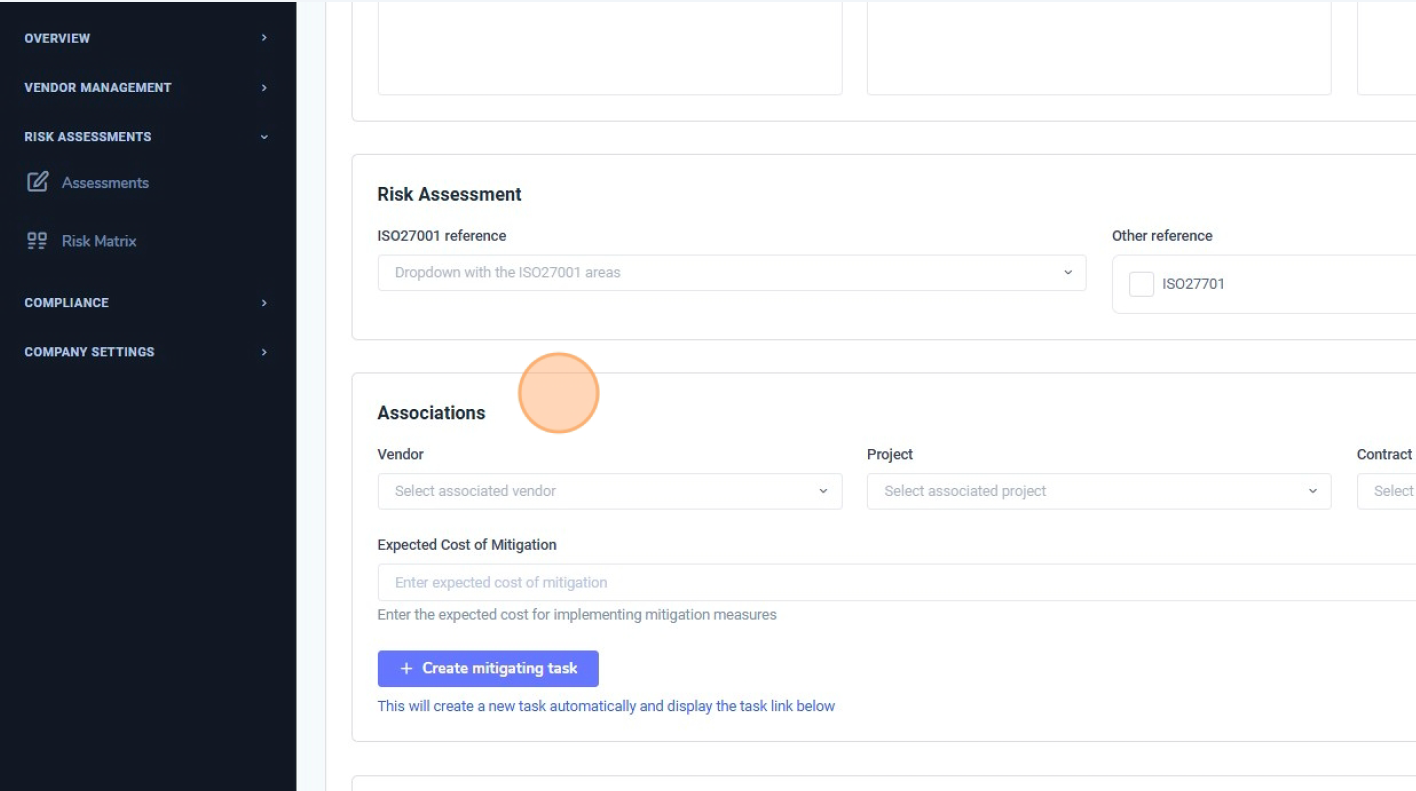Click the expected cost of mitigation field

coord(700,582)
